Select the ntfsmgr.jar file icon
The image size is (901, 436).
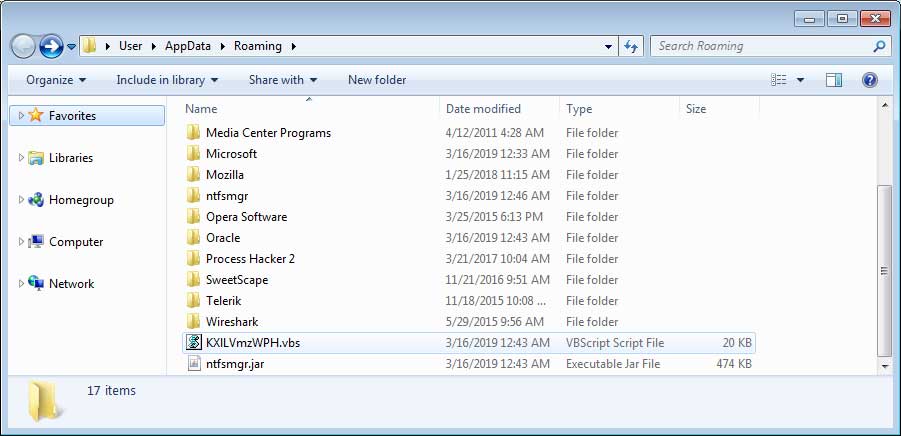pos(194,364)
